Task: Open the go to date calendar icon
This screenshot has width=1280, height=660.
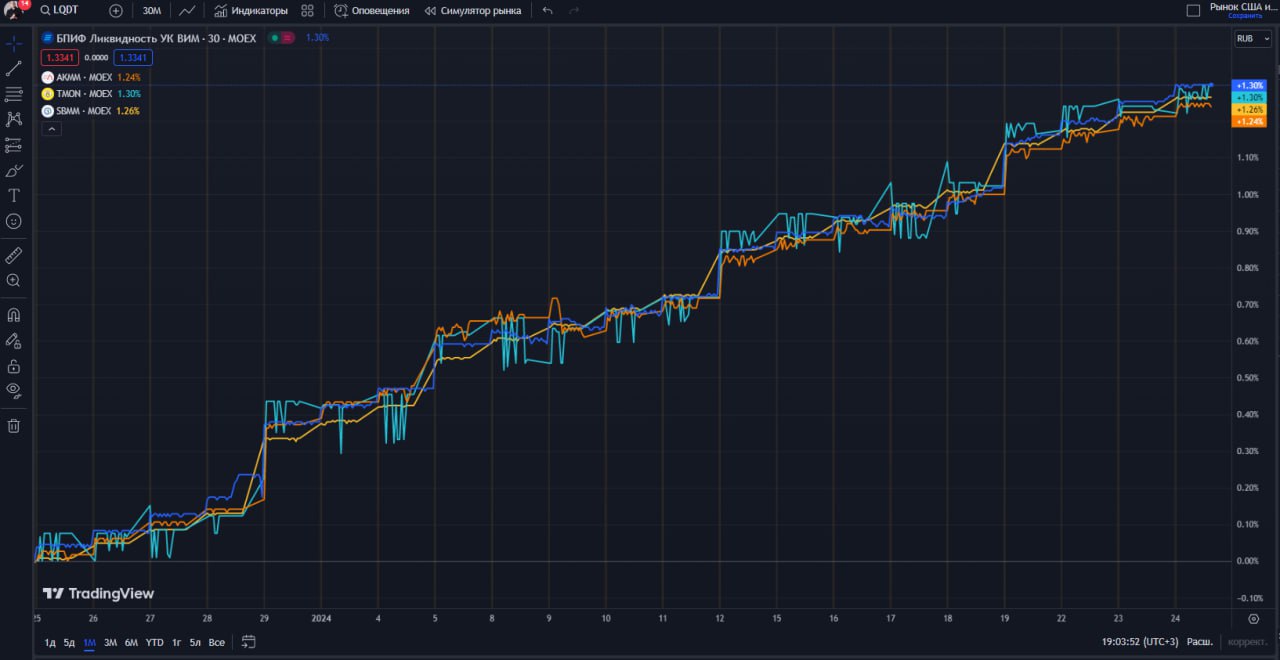Action: (249, 642)
